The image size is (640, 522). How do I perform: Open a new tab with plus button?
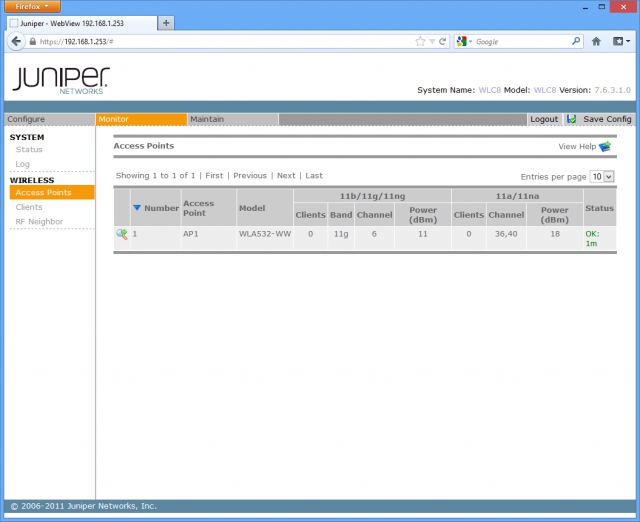[166, 23]
